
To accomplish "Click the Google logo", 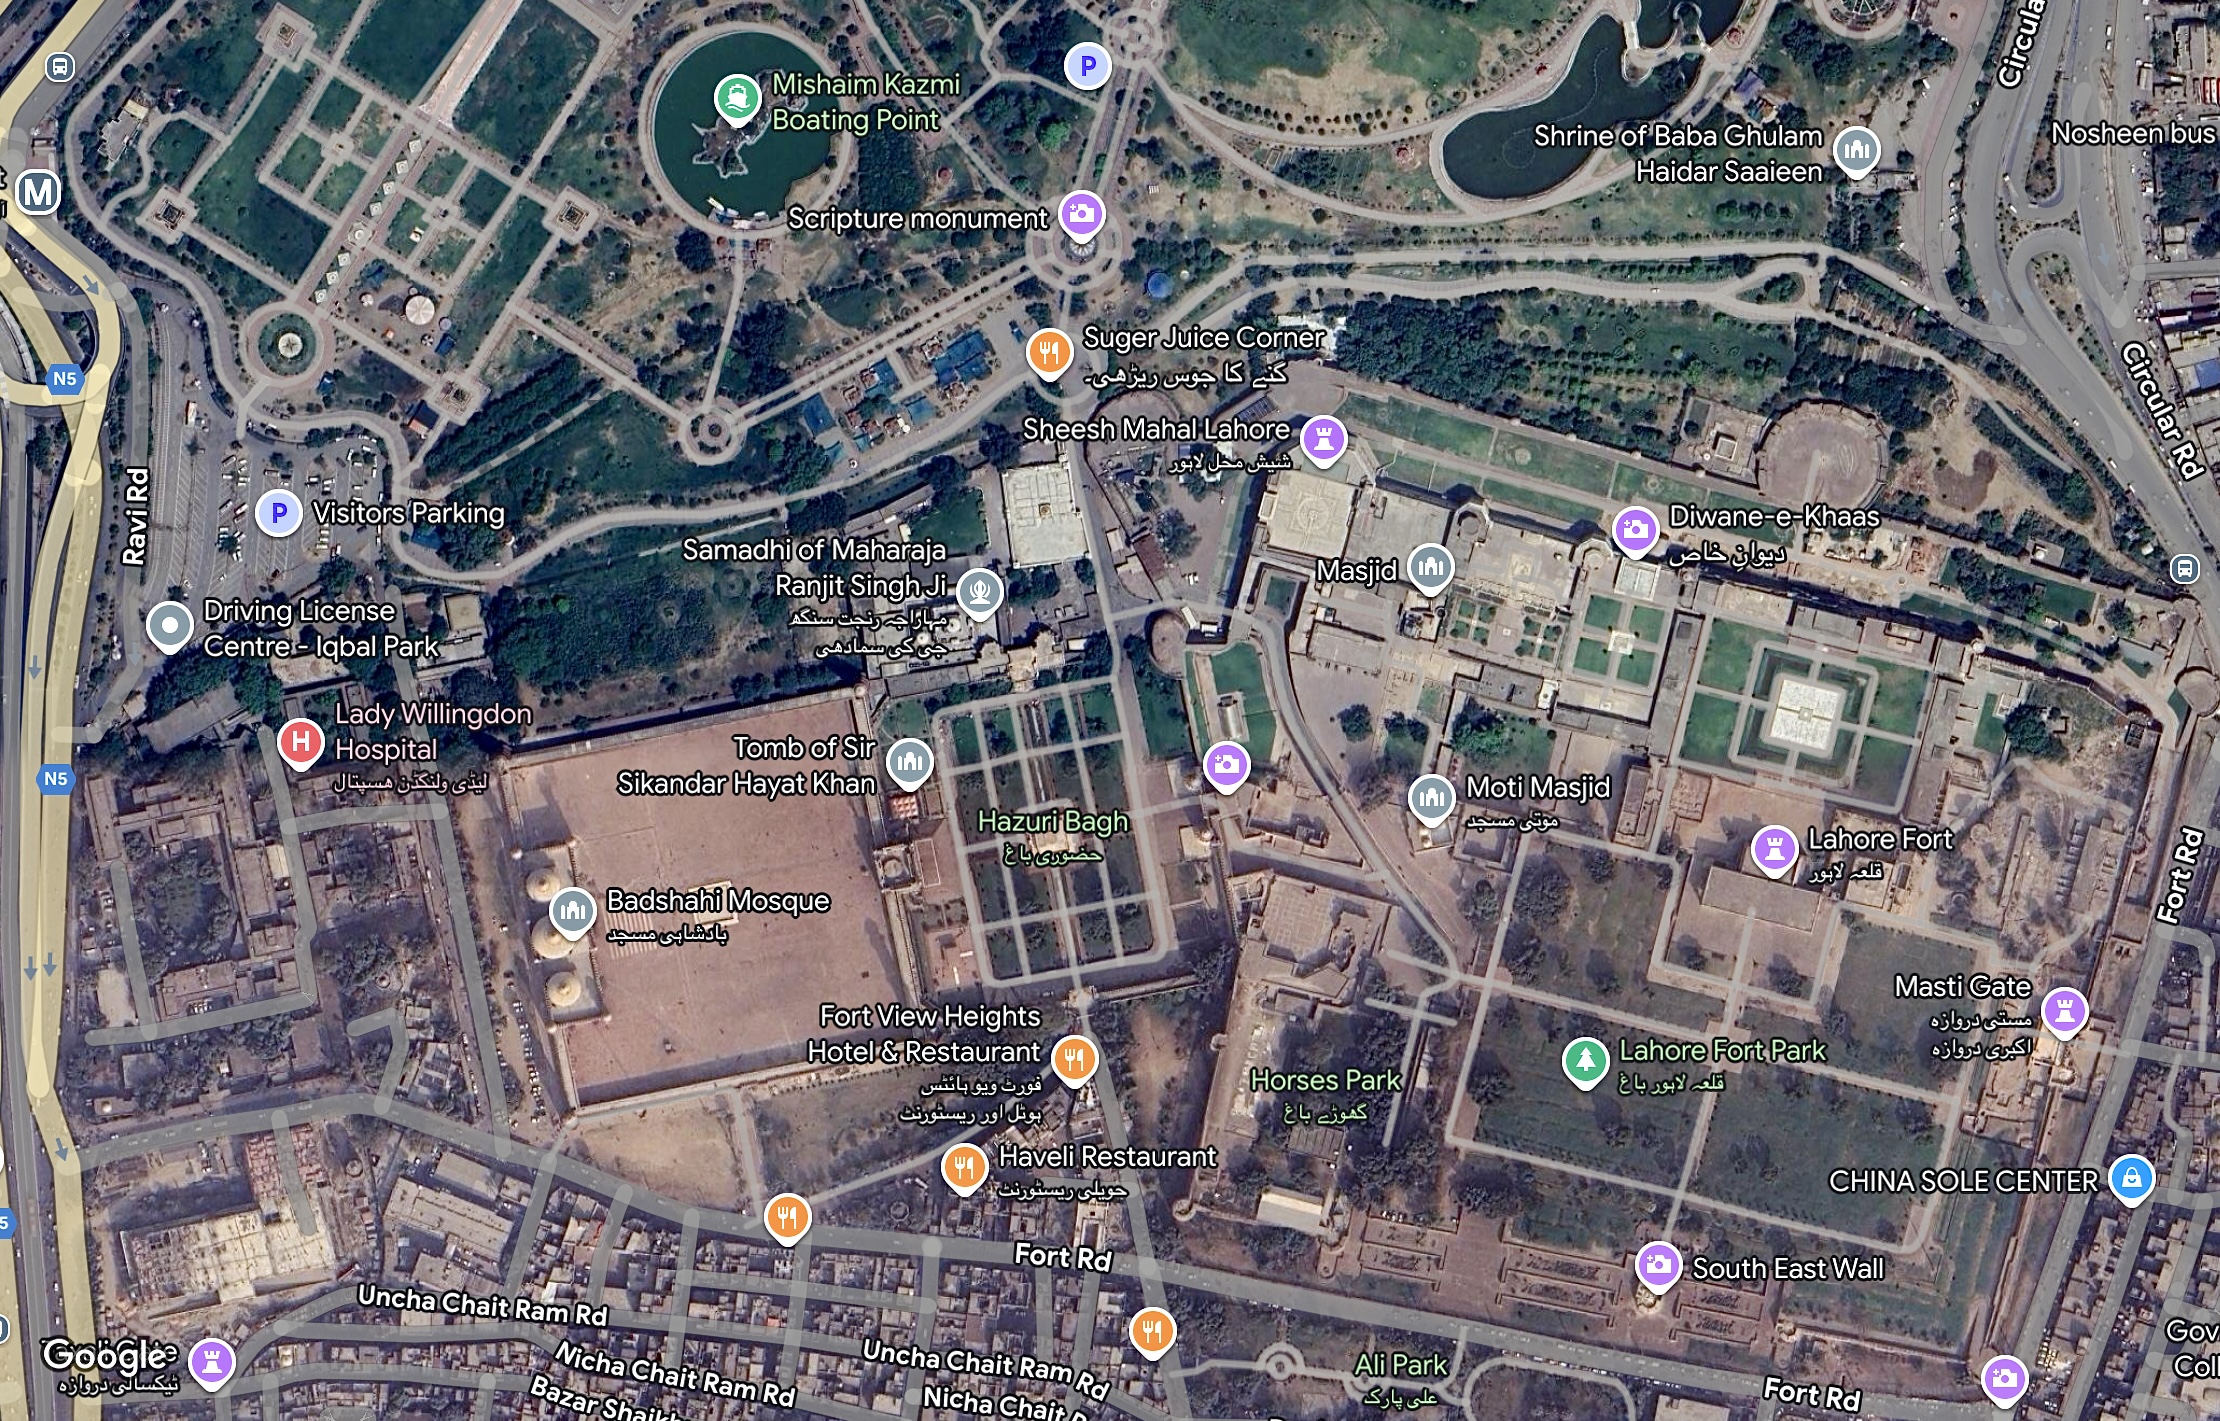I will (x=105, y=1356).
